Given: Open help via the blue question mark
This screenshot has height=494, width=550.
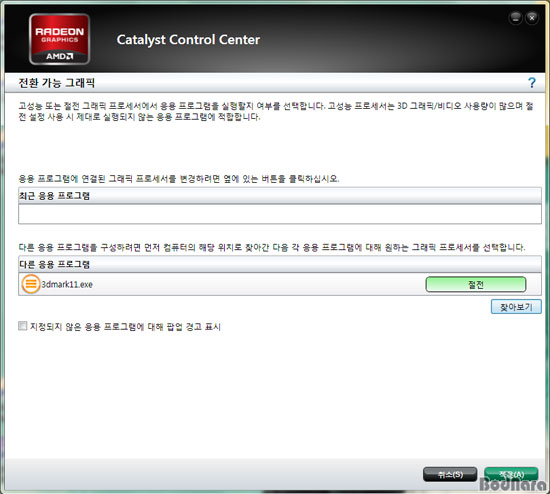Looking at the screenshot, I should [x=532, y=83].
